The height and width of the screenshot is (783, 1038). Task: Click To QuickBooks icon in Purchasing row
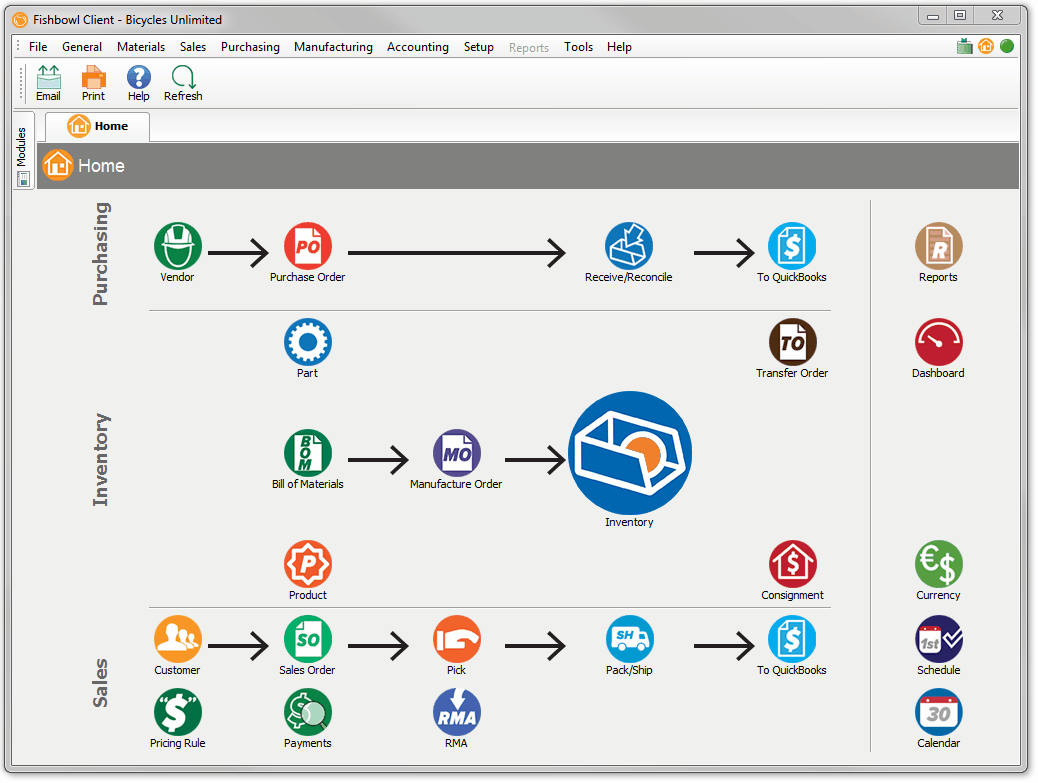click(792, 246)
